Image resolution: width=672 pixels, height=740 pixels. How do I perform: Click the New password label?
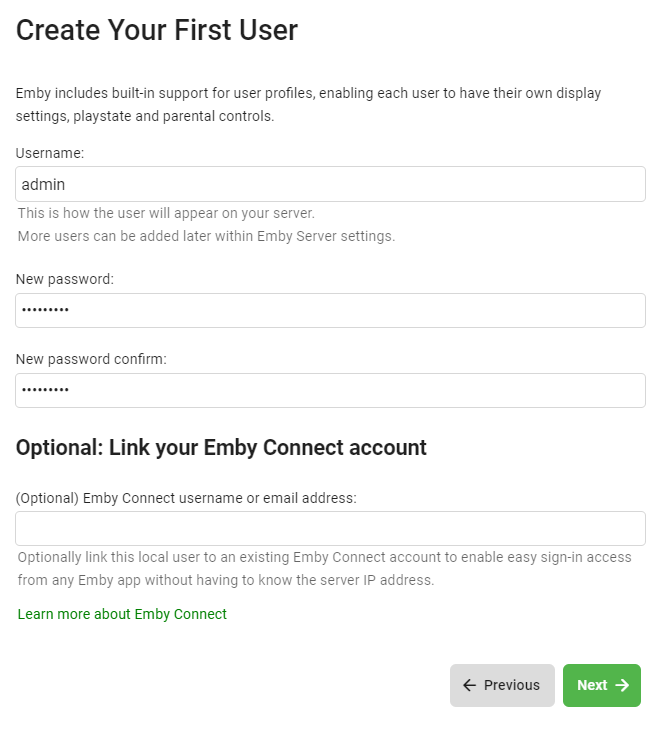(x=65, y=279)
